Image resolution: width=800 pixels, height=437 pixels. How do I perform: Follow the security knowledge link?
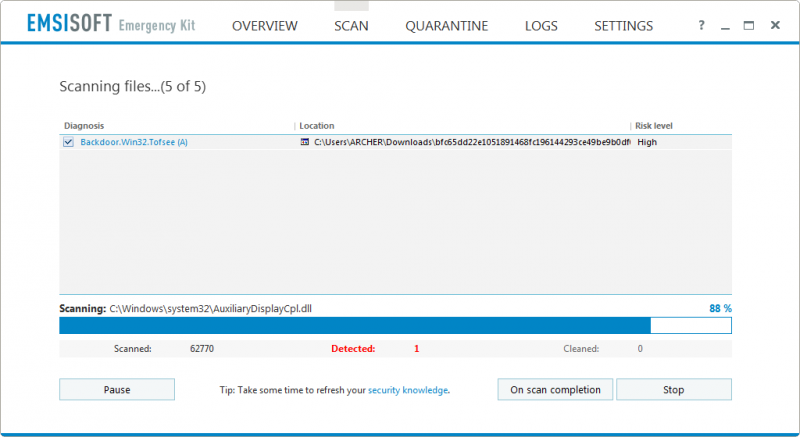(408, 390)
